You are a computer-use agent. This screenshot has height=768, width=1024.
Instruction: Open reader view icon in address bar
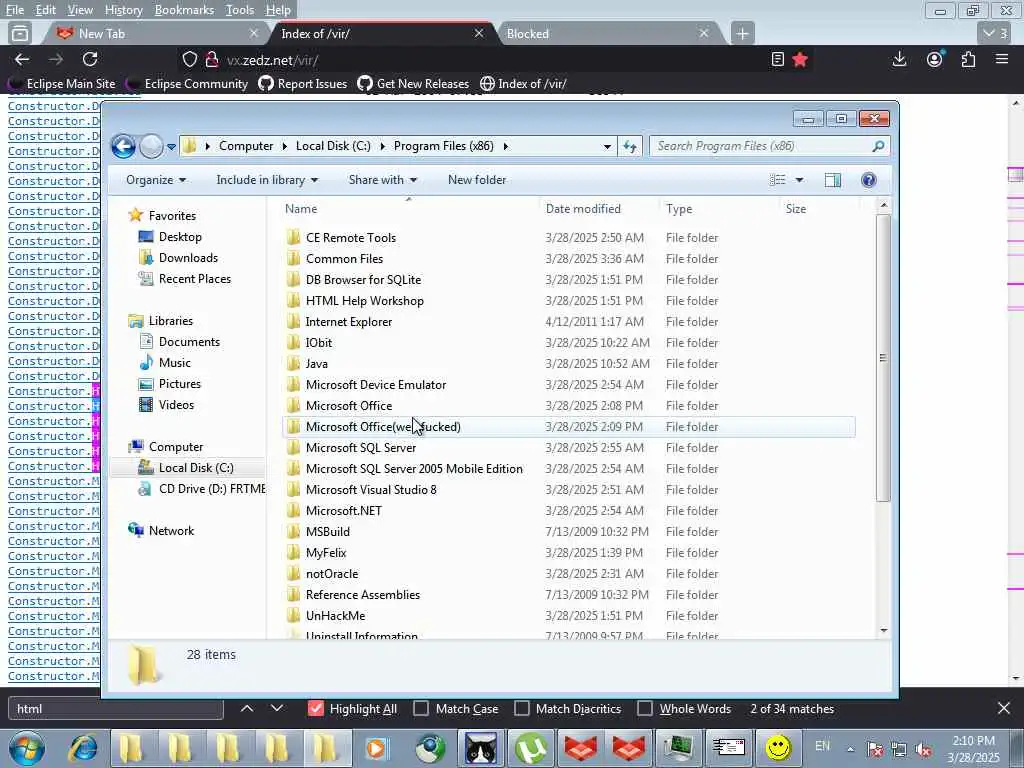pos(777,59)
